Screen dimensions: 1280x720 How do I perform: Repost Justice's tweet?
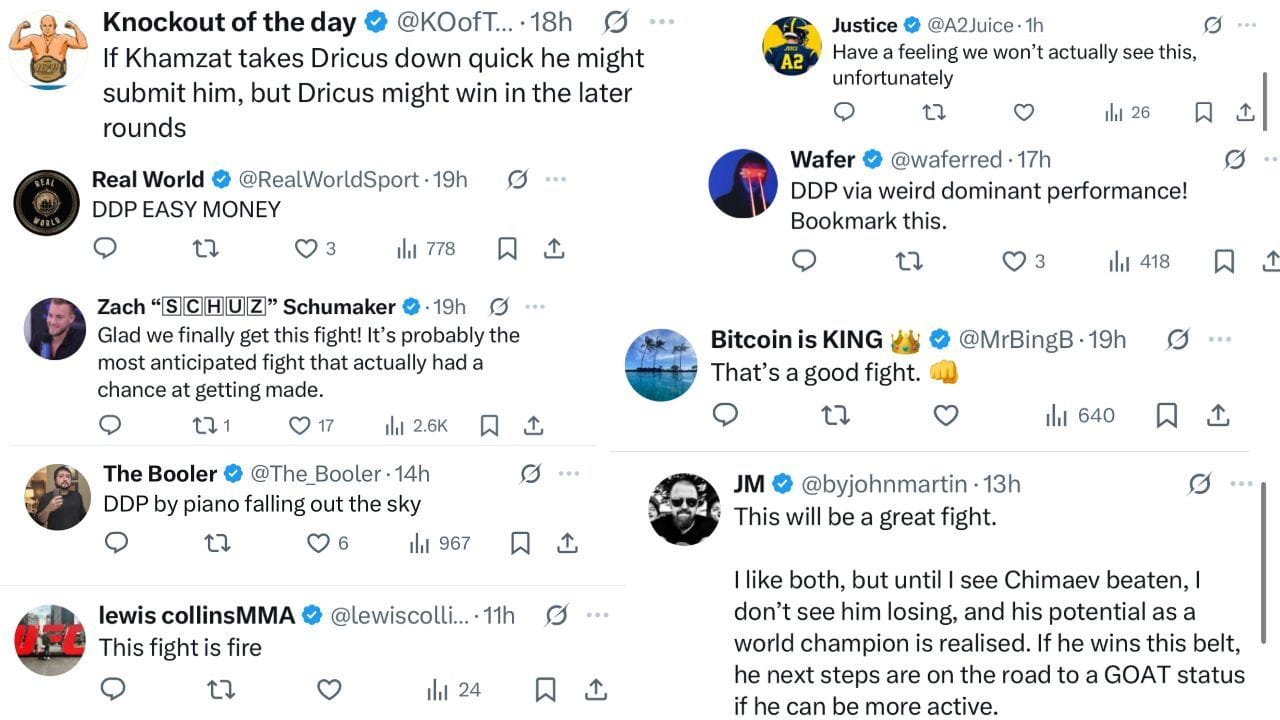click(933, 112)
